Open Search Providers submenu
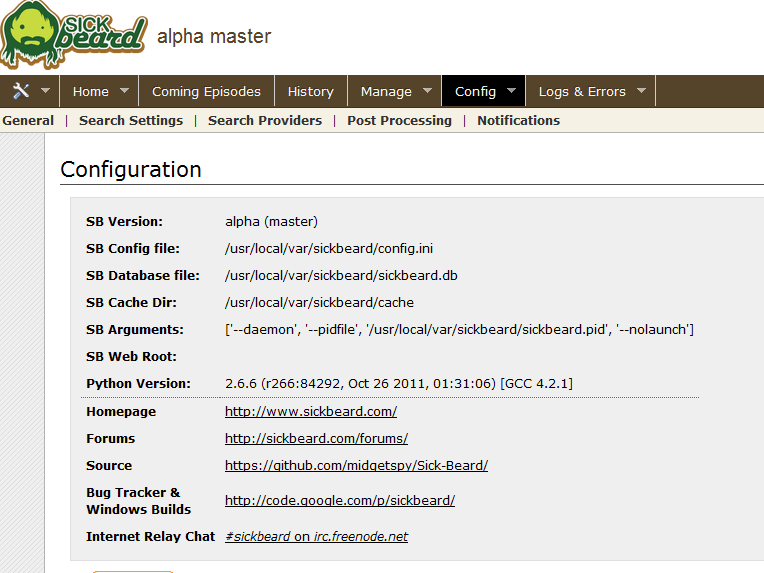The image size is (764, 573). click(x=265, y=120)
